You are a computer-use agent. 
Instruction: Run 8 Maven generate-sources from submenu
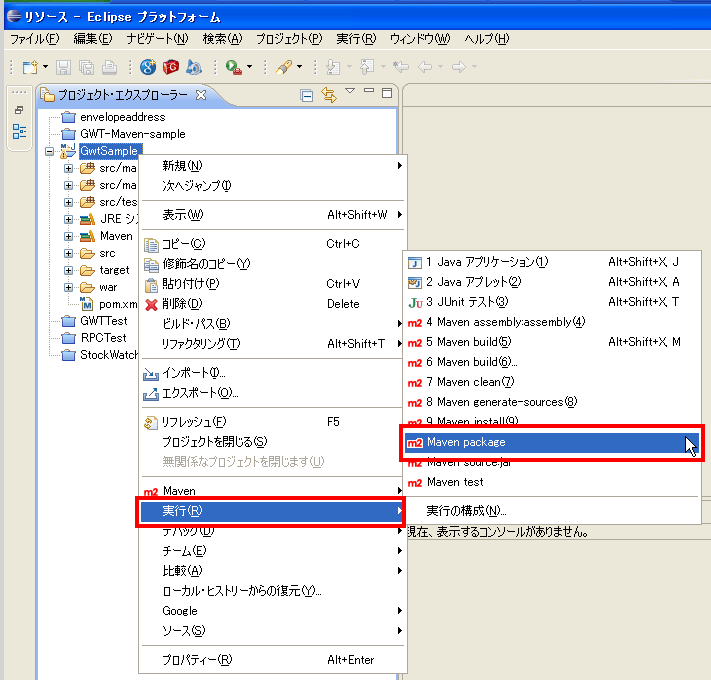[x=552, y=402]
